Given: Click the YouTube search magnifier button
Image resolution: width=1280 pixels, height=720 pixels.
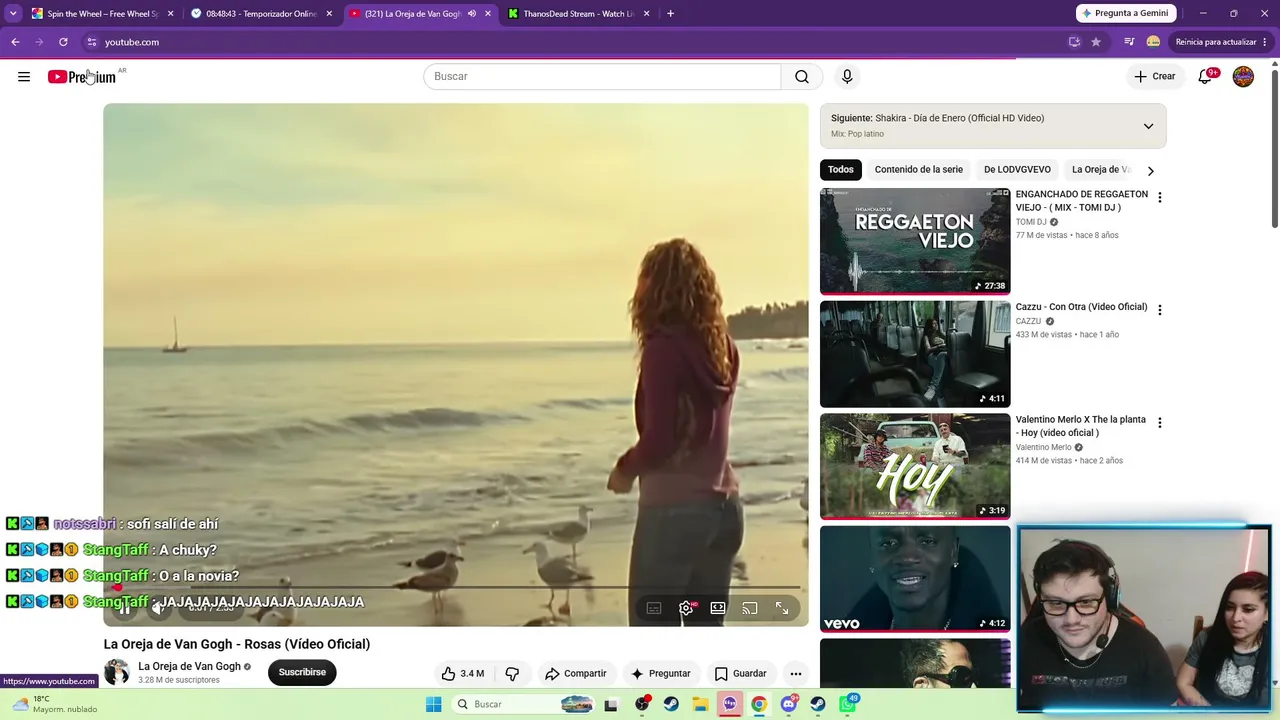Looking at the screenshot, I should (802, 77).
